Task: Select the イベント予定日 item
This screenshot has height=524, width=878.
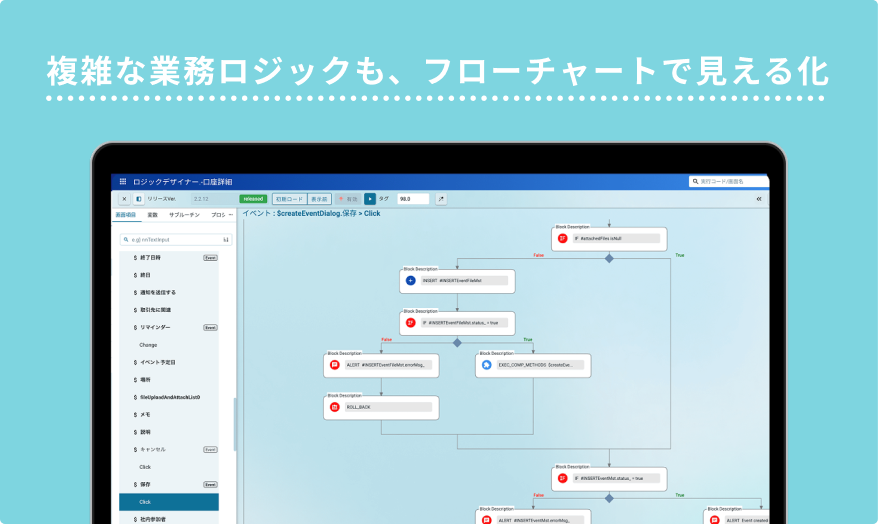Action: pyautogui.click(x=158, y=362)
